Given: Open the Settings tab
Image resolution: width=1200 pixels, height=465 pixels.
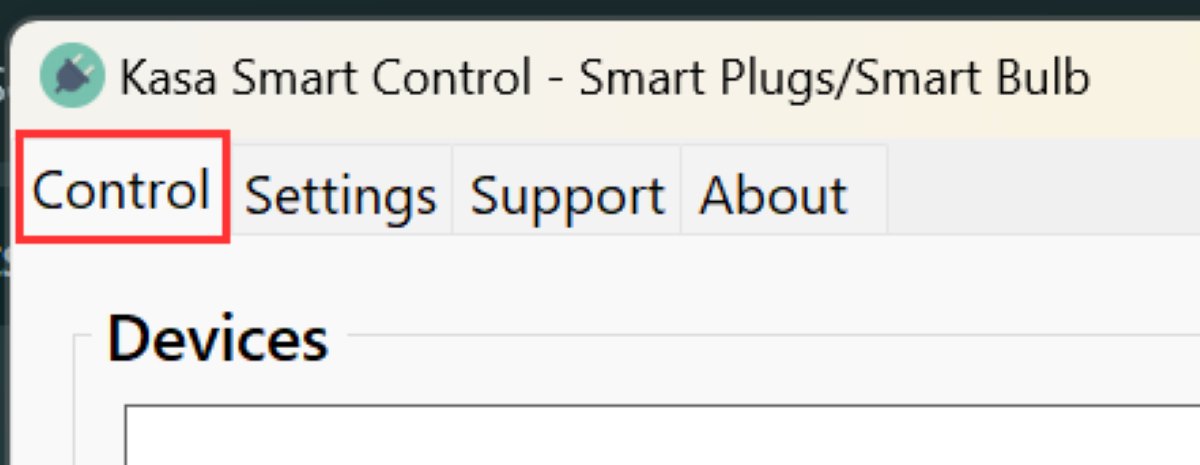Looking at the screenshot, I should click(341, 194).
